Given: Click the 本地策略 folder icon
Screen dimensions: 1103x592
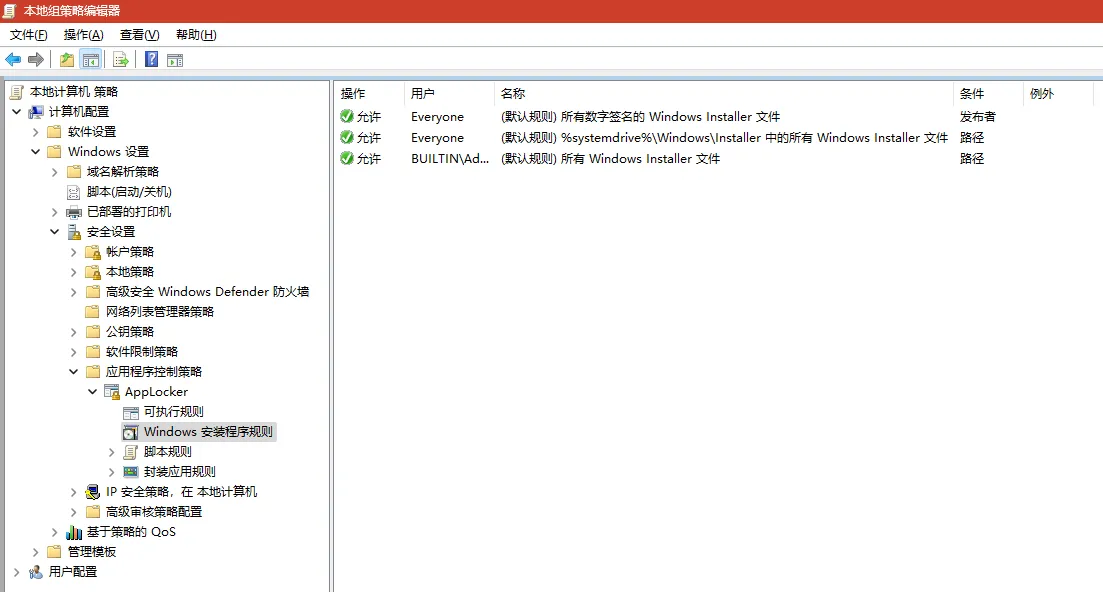Looking at the screenshot, I should pyautogui.click(x=93, y=272).
